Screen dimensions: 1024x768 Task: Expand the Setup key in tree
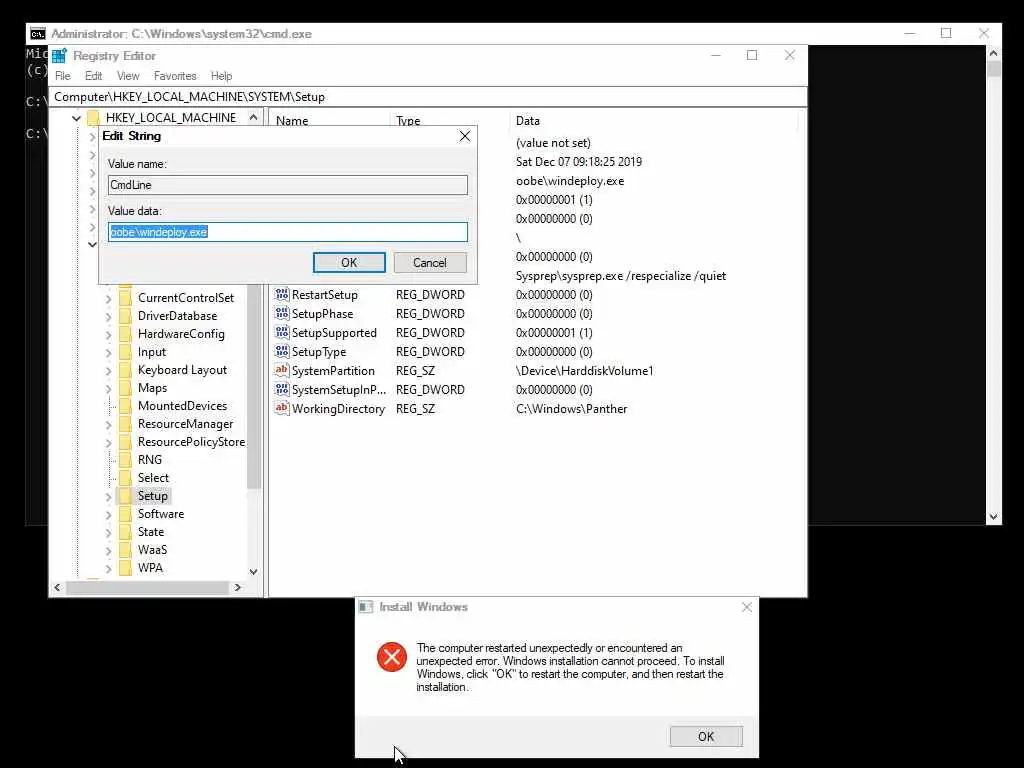108,497
